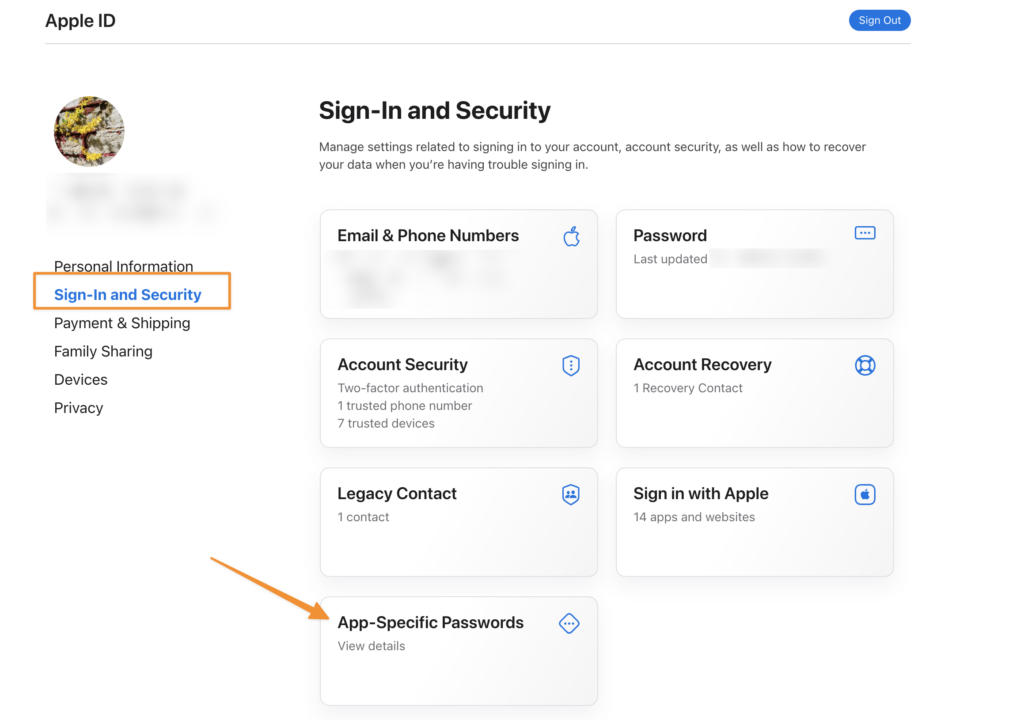This screenshot has height=720, width=1024.
Task: Click the profile photo avatar
Action: [89, 131]
